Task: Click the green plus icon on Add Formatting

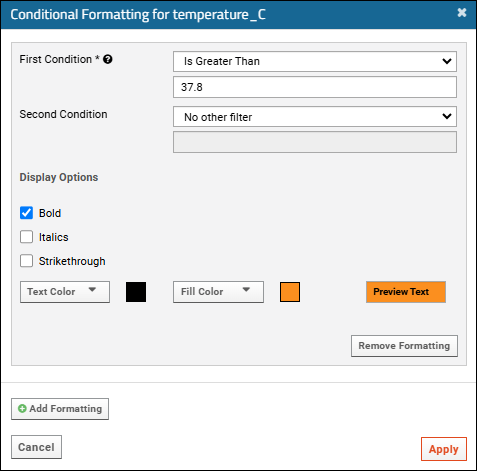Action: (22, 409)
